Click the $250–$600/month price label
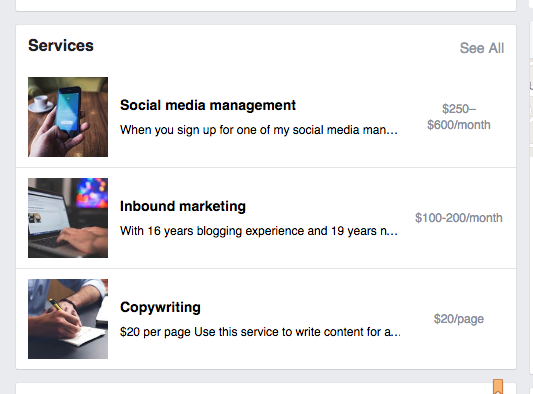 459,117
